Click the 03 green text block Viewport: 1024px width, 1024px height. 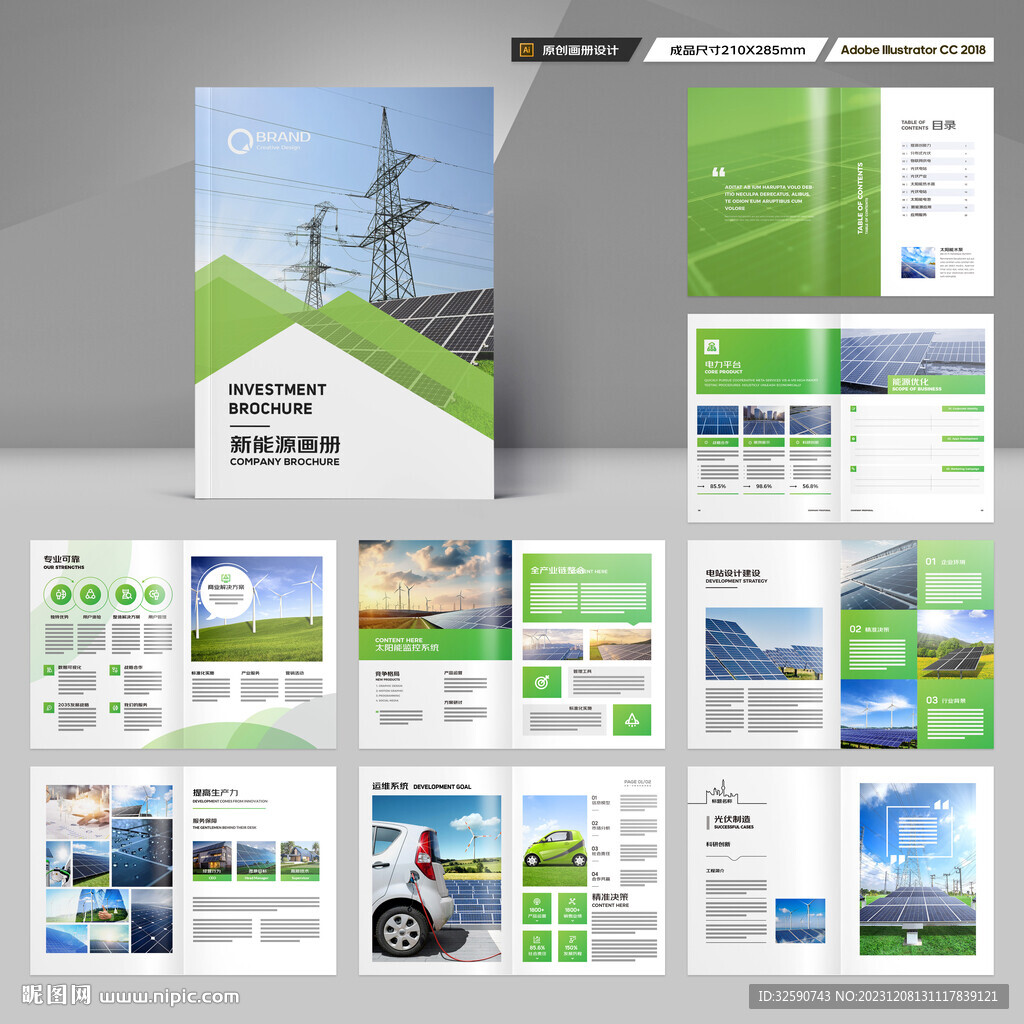[955, 714]
